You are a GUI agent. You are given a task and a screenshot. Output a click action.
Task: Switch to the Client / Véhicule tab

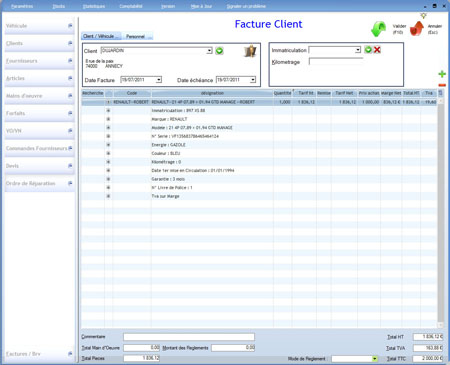tap(101, 36)
